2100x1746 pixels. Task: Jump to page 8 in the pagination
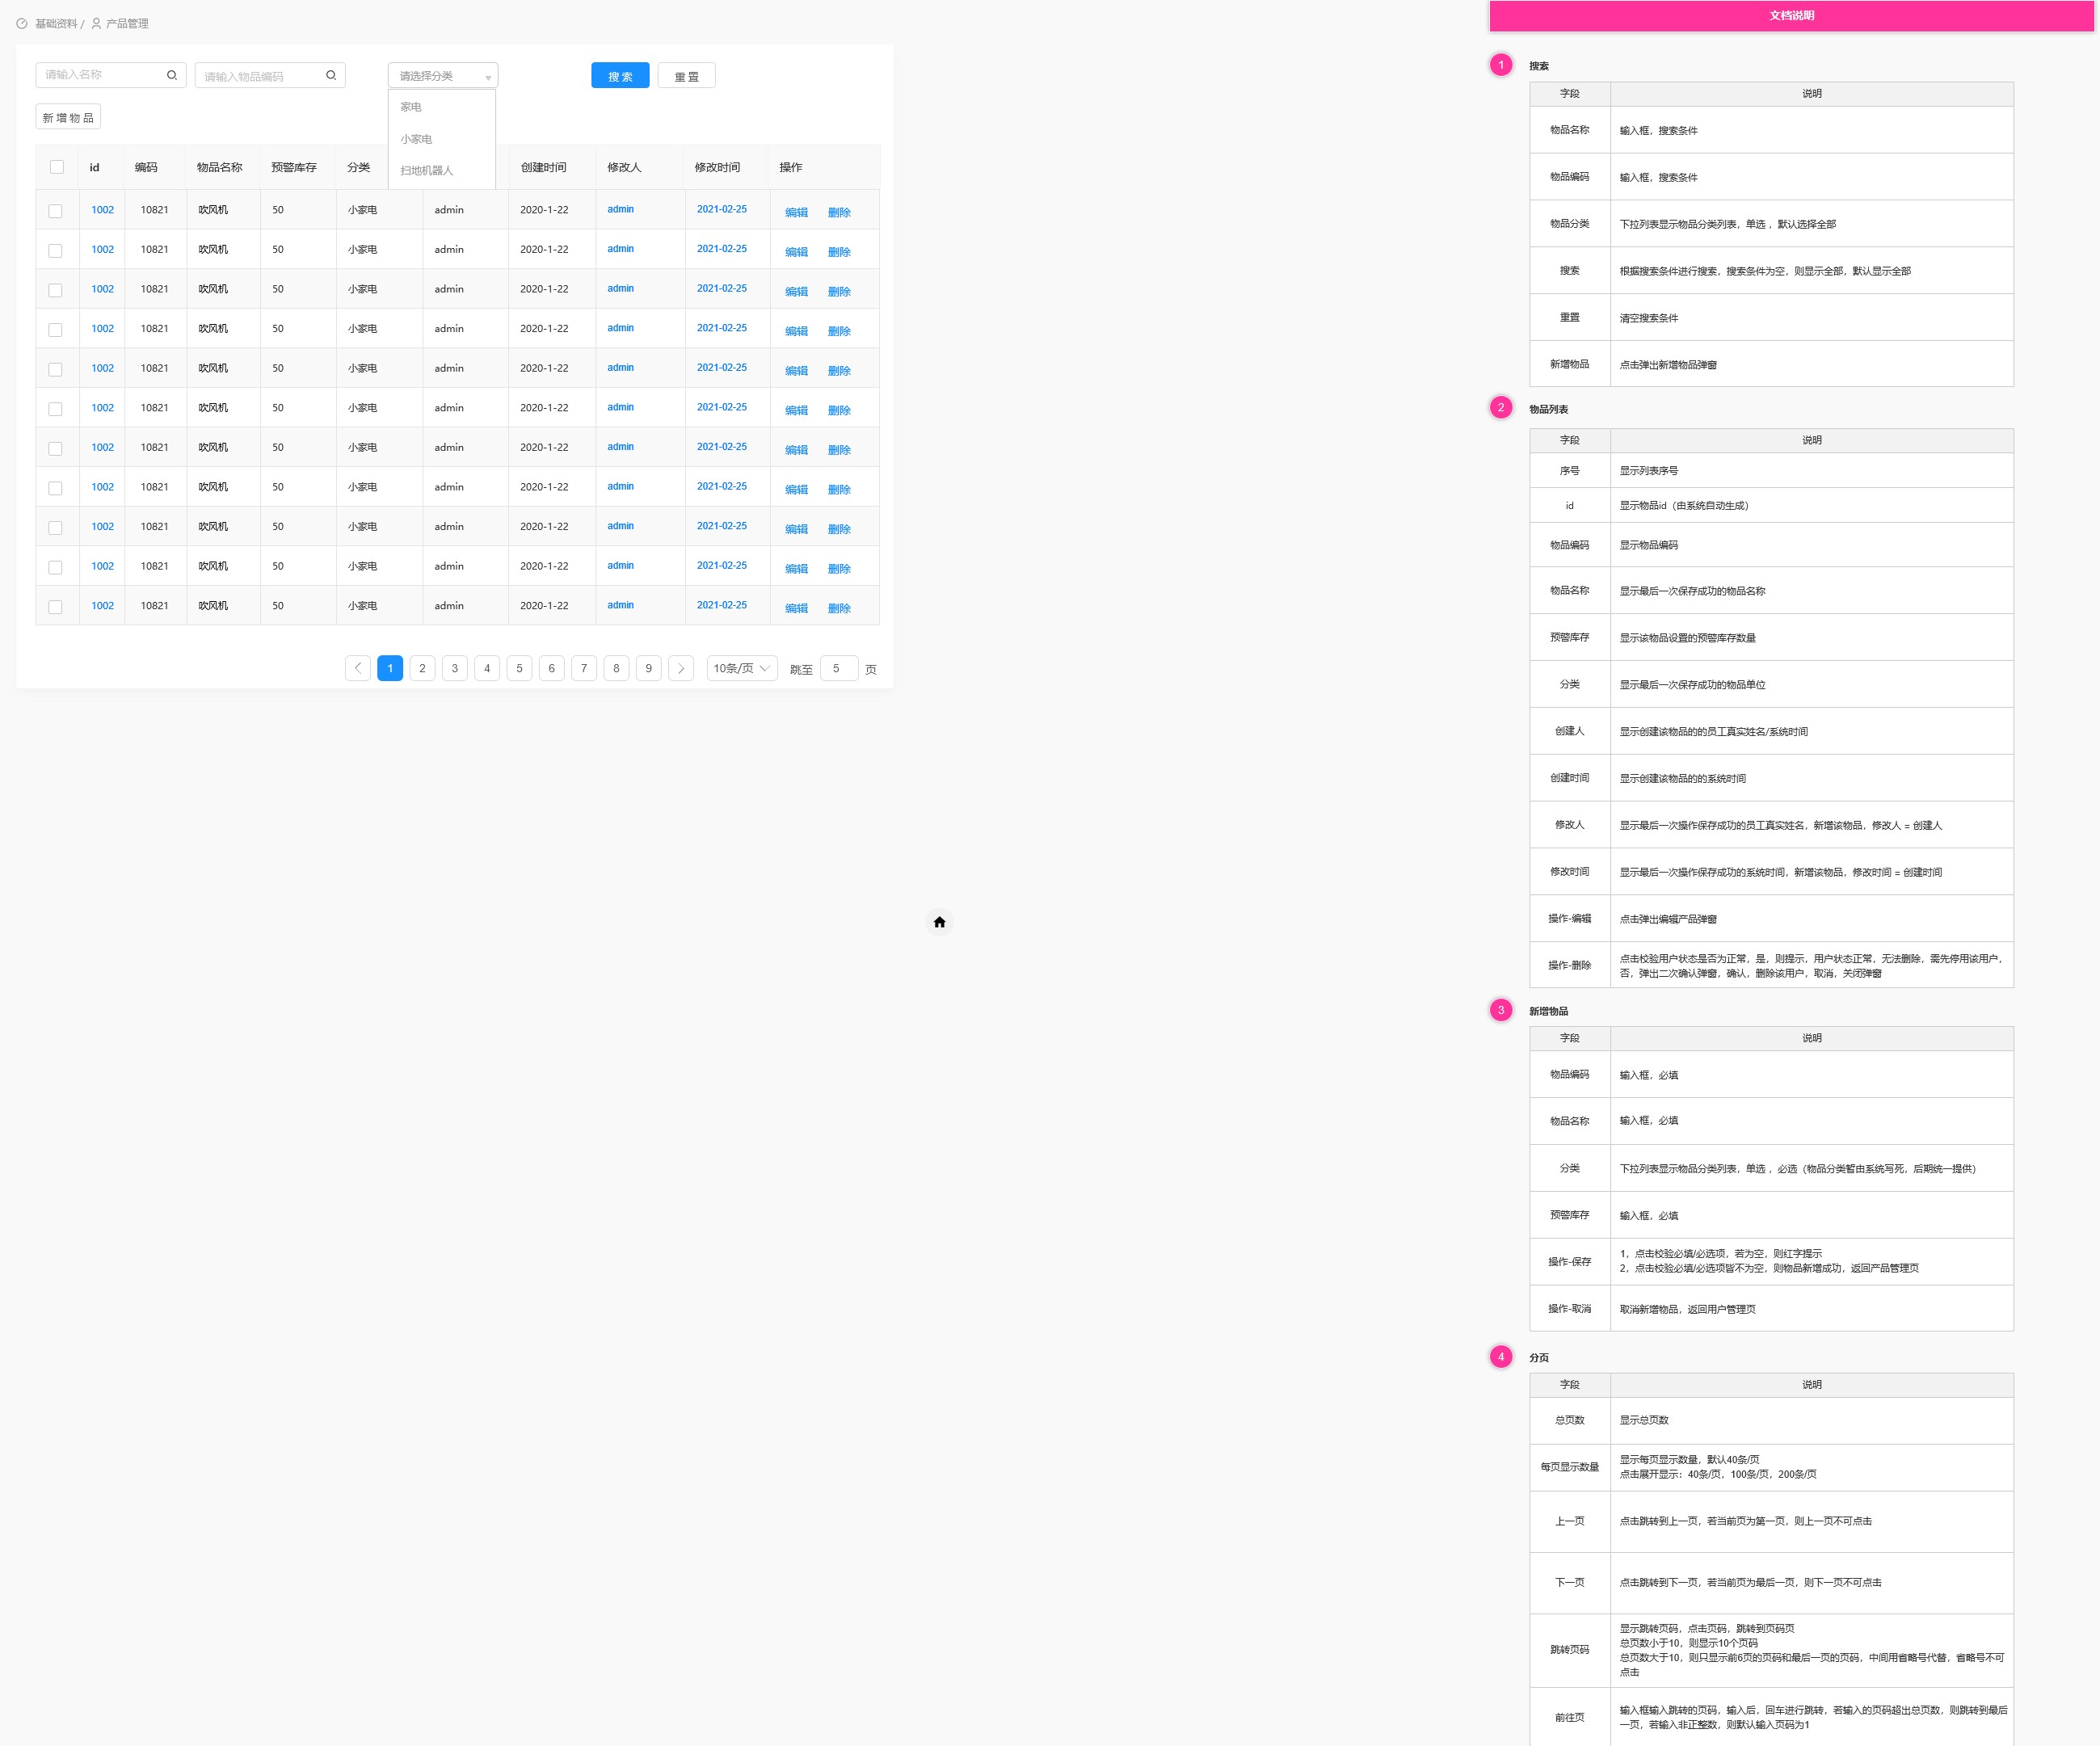pyautogui.click(x=616, y=668)
